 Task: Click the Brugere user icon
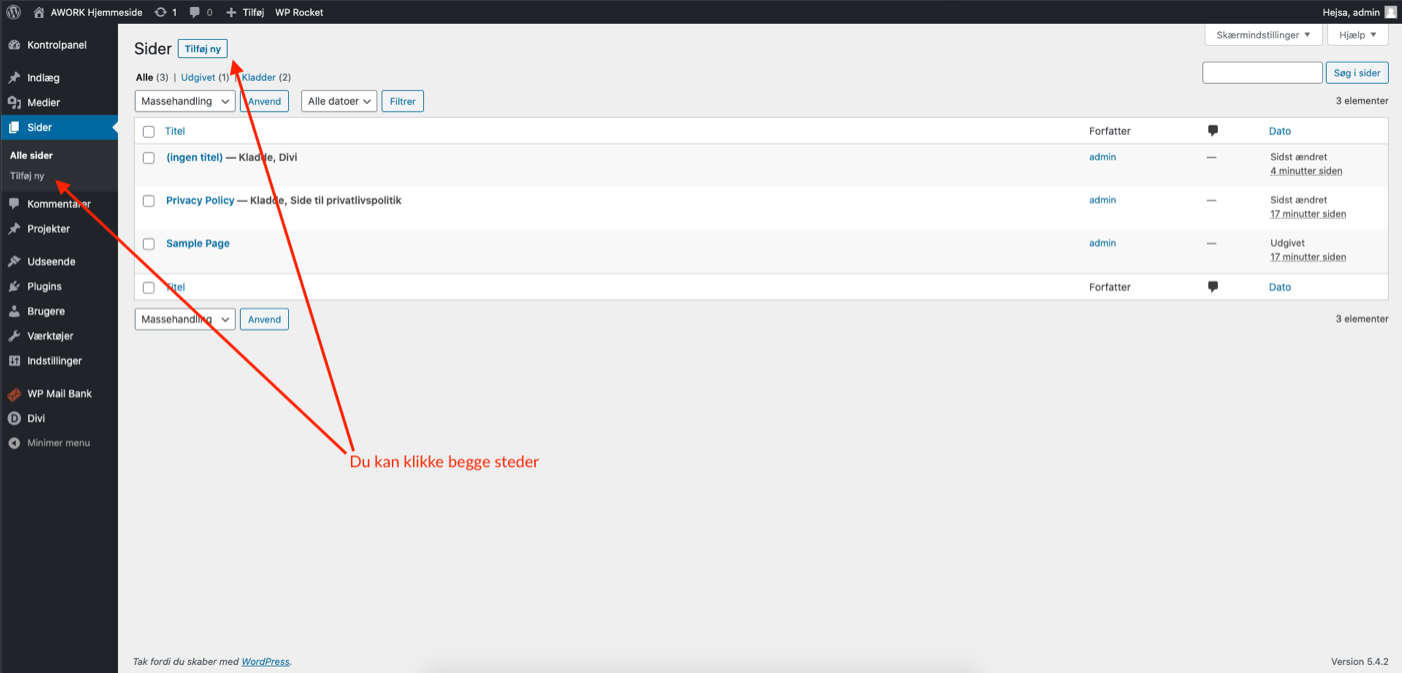click(x=15, y=312)
